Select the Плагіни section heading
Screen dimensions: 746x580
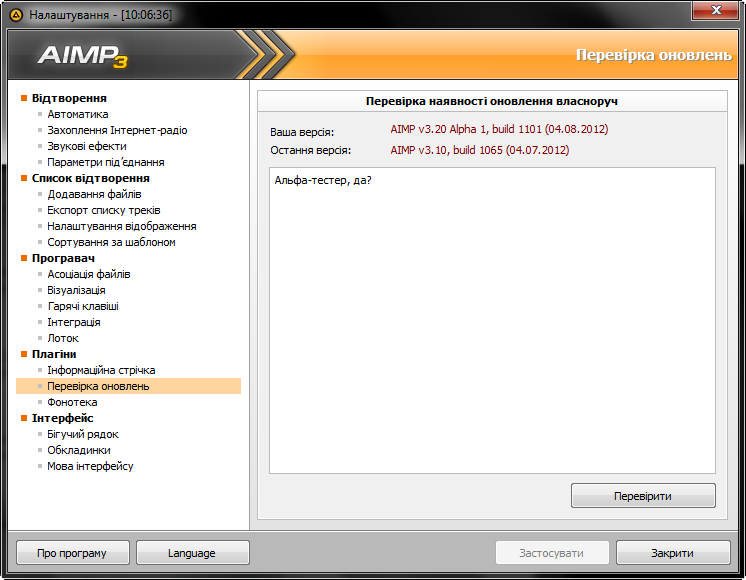click(54, 354)
